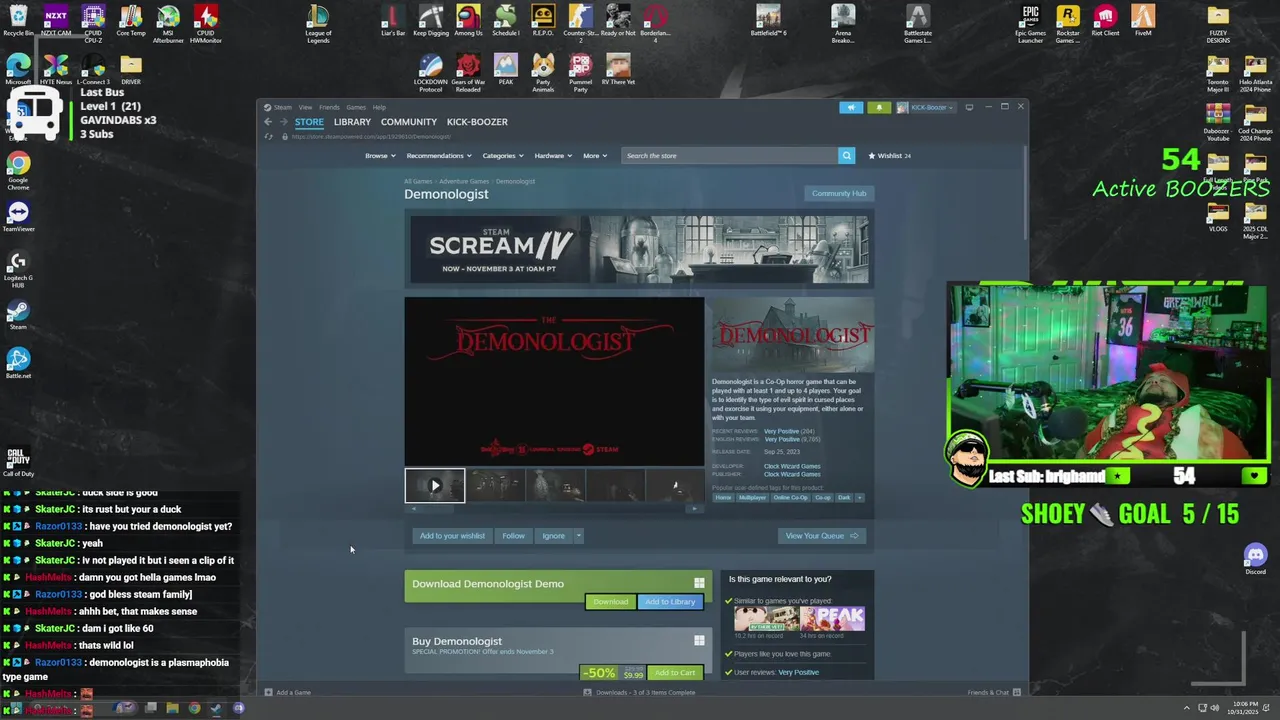Viewport: 1280px width, 720px height.
Task: Launch NZXT CAM from the desktop
Action: click(56, 21)
